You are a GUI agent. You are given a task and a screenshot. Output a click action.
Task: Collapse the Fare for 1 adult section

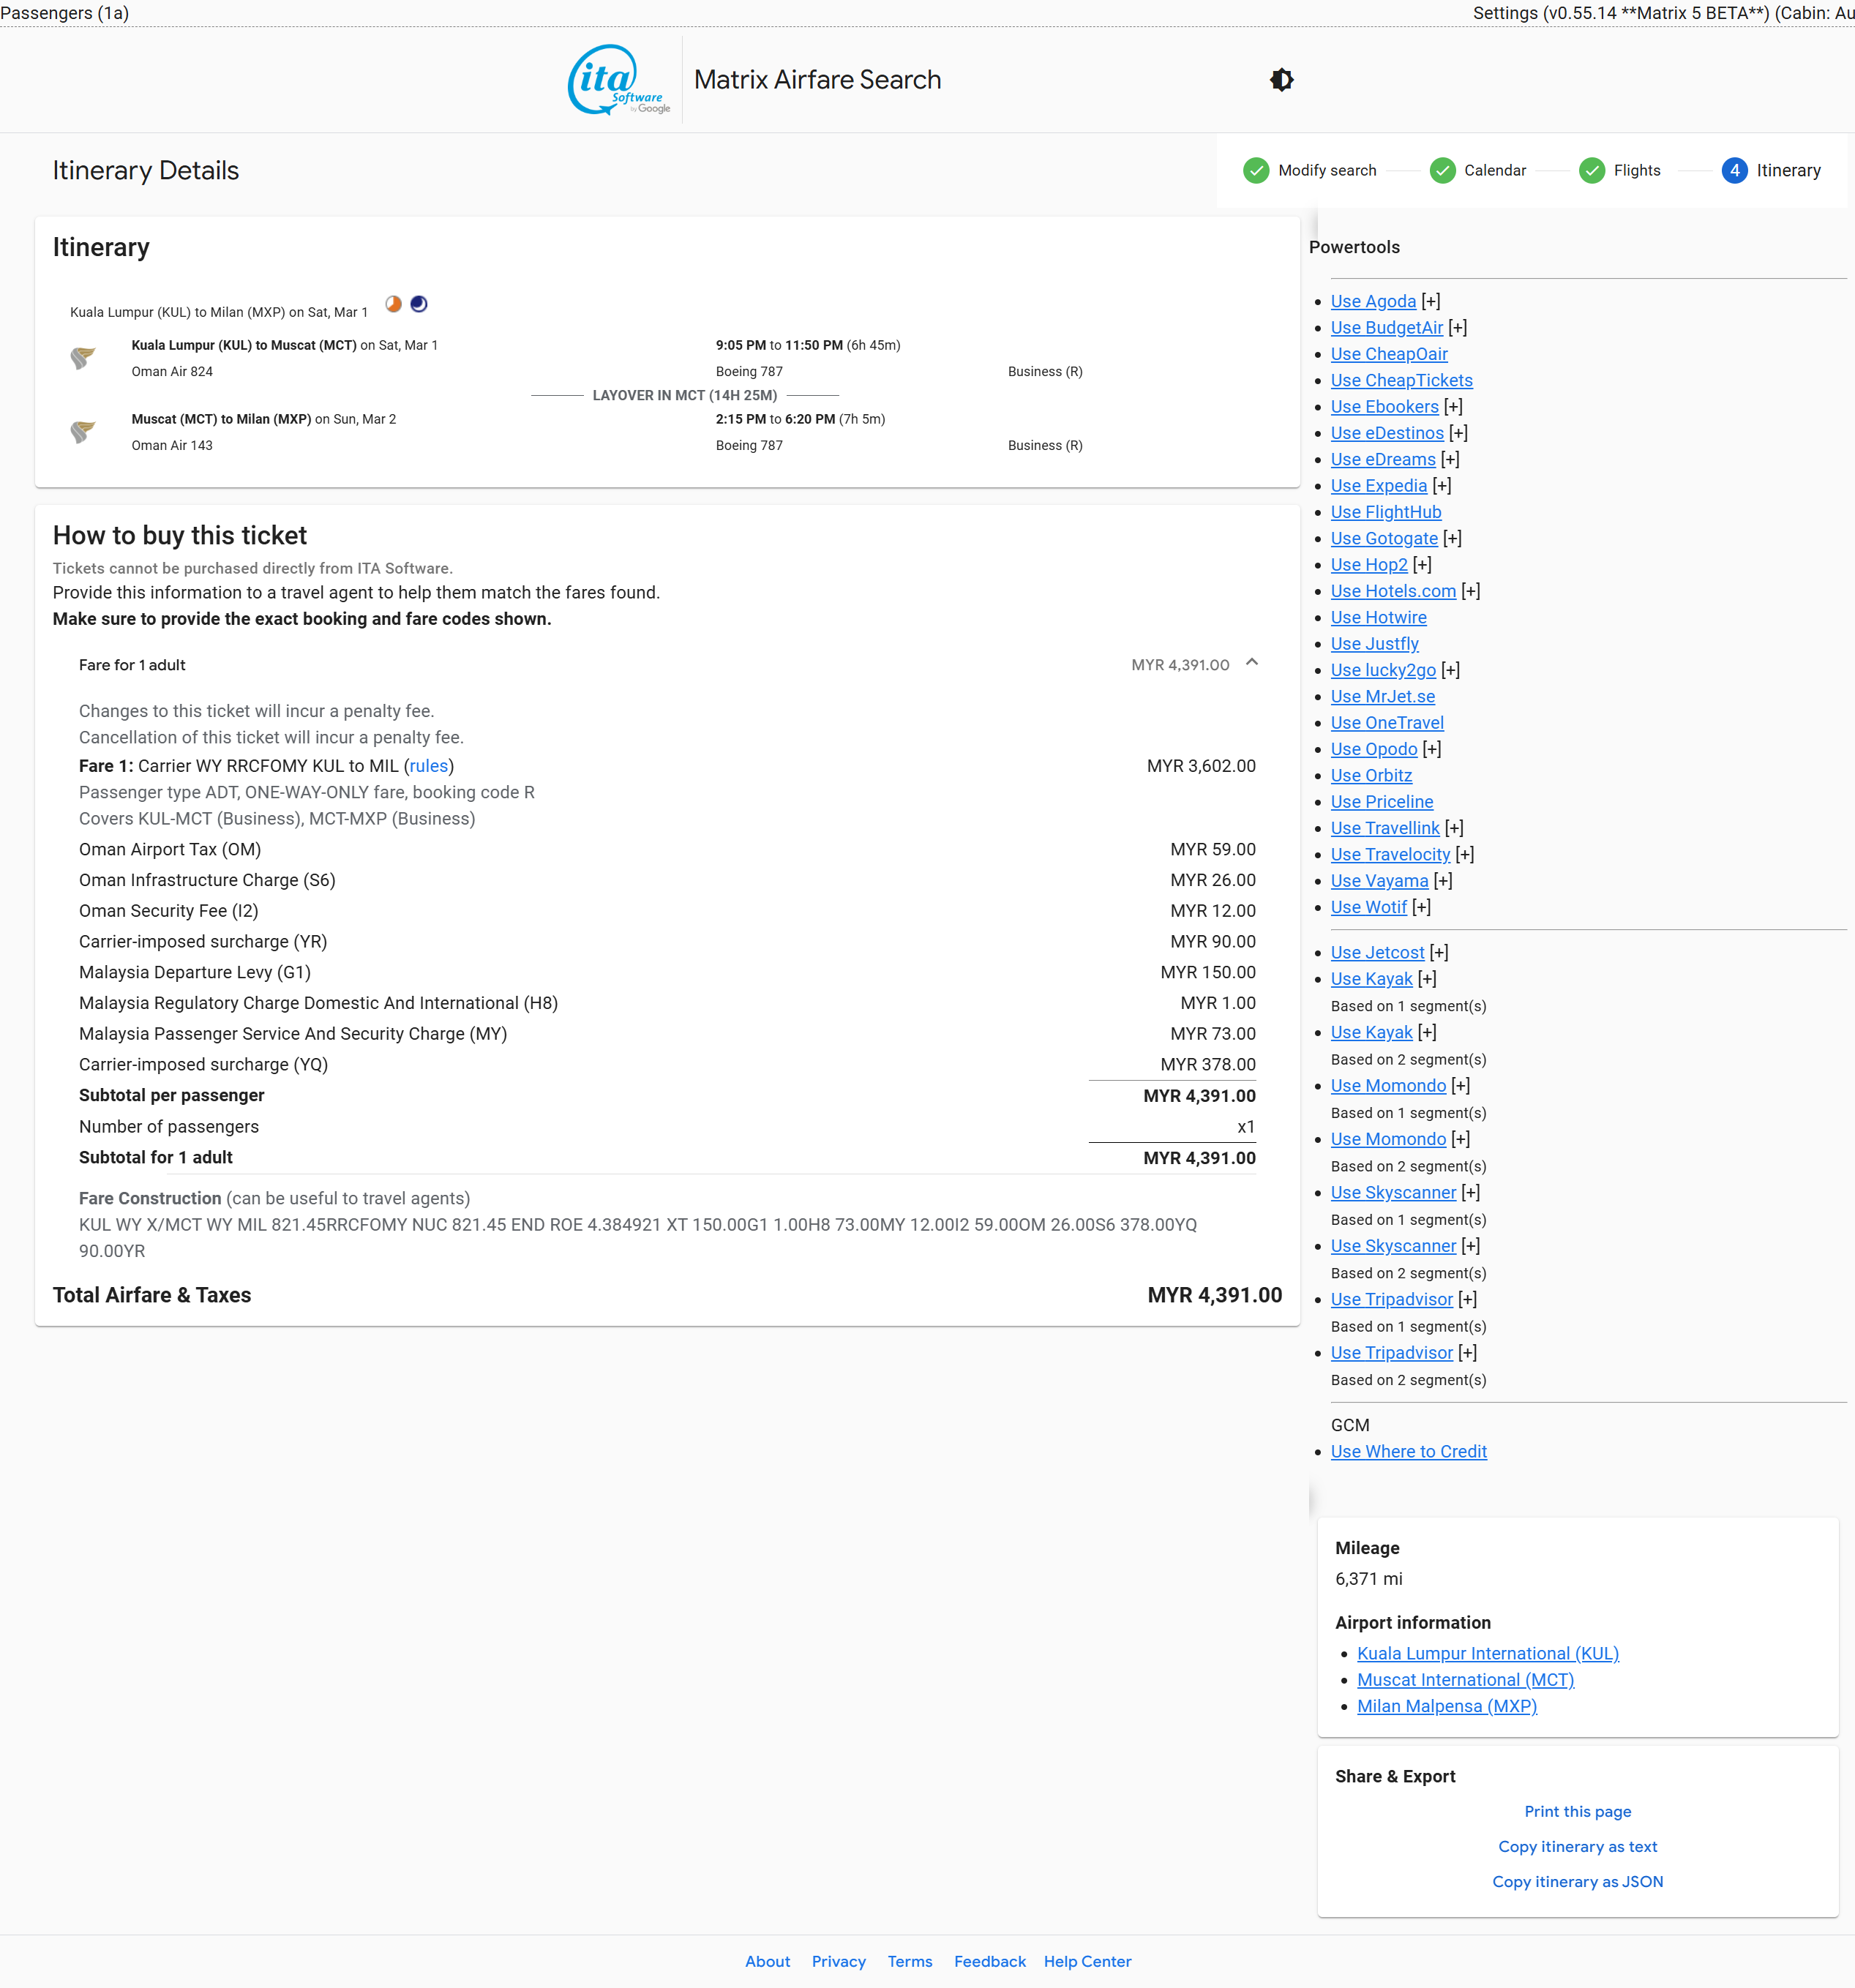click(1252, 663)
